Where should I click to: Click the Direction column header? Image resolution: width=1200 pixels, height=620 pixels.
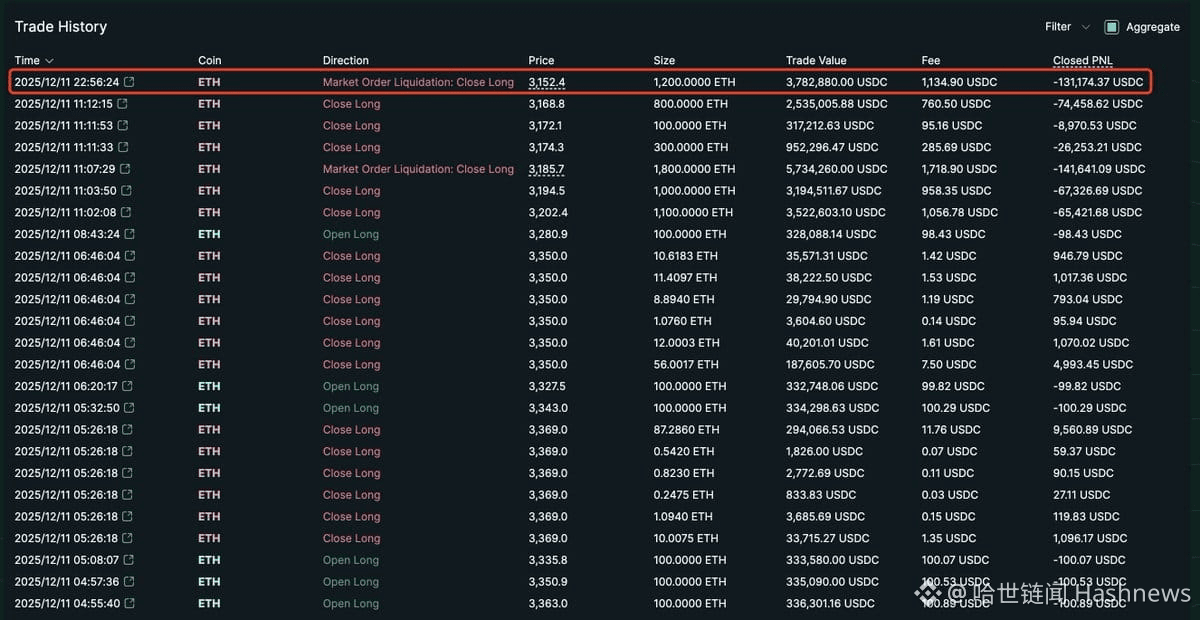(346, 61)
